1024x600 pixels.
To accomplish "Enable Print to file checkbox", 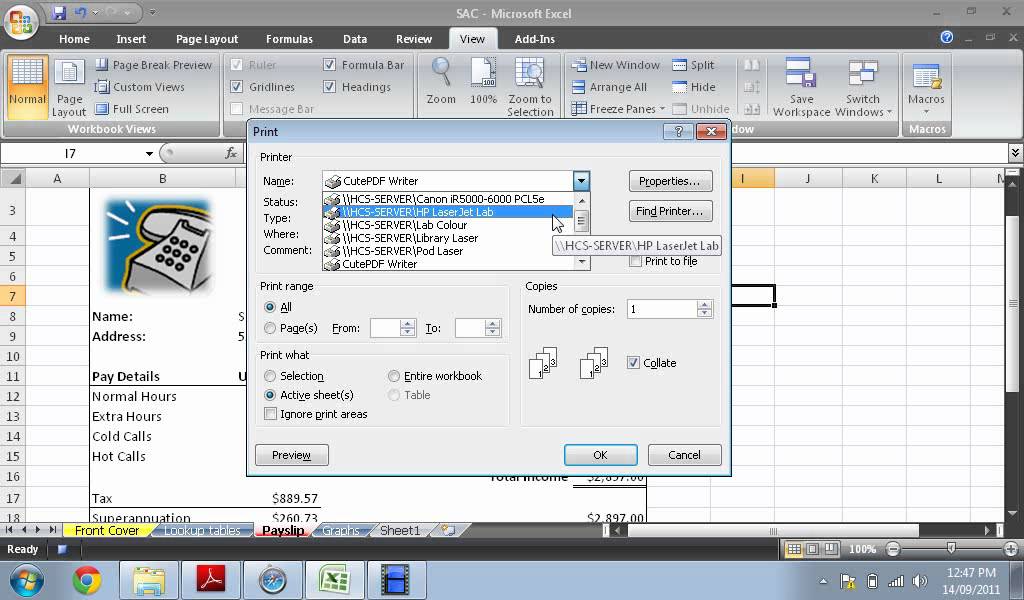I will (635, 261).
